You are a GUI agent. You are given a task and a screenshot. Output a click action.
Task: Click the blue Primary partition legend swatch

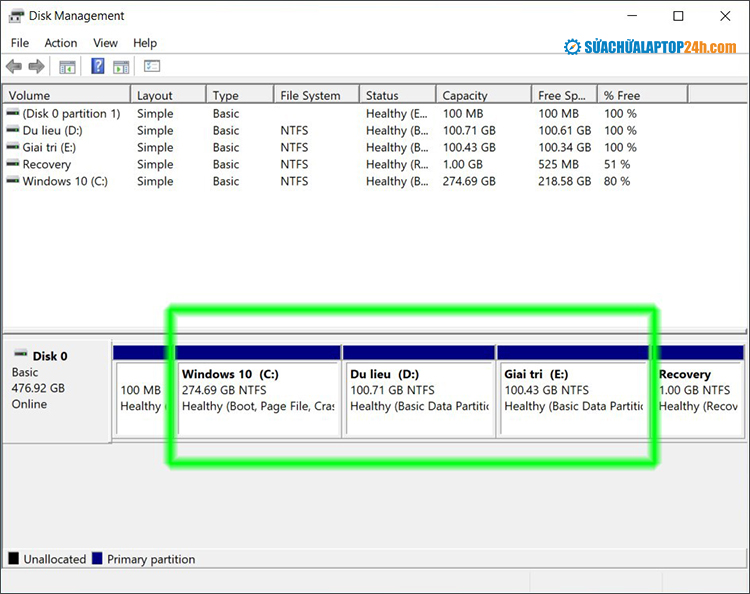[x=97, y=558]
